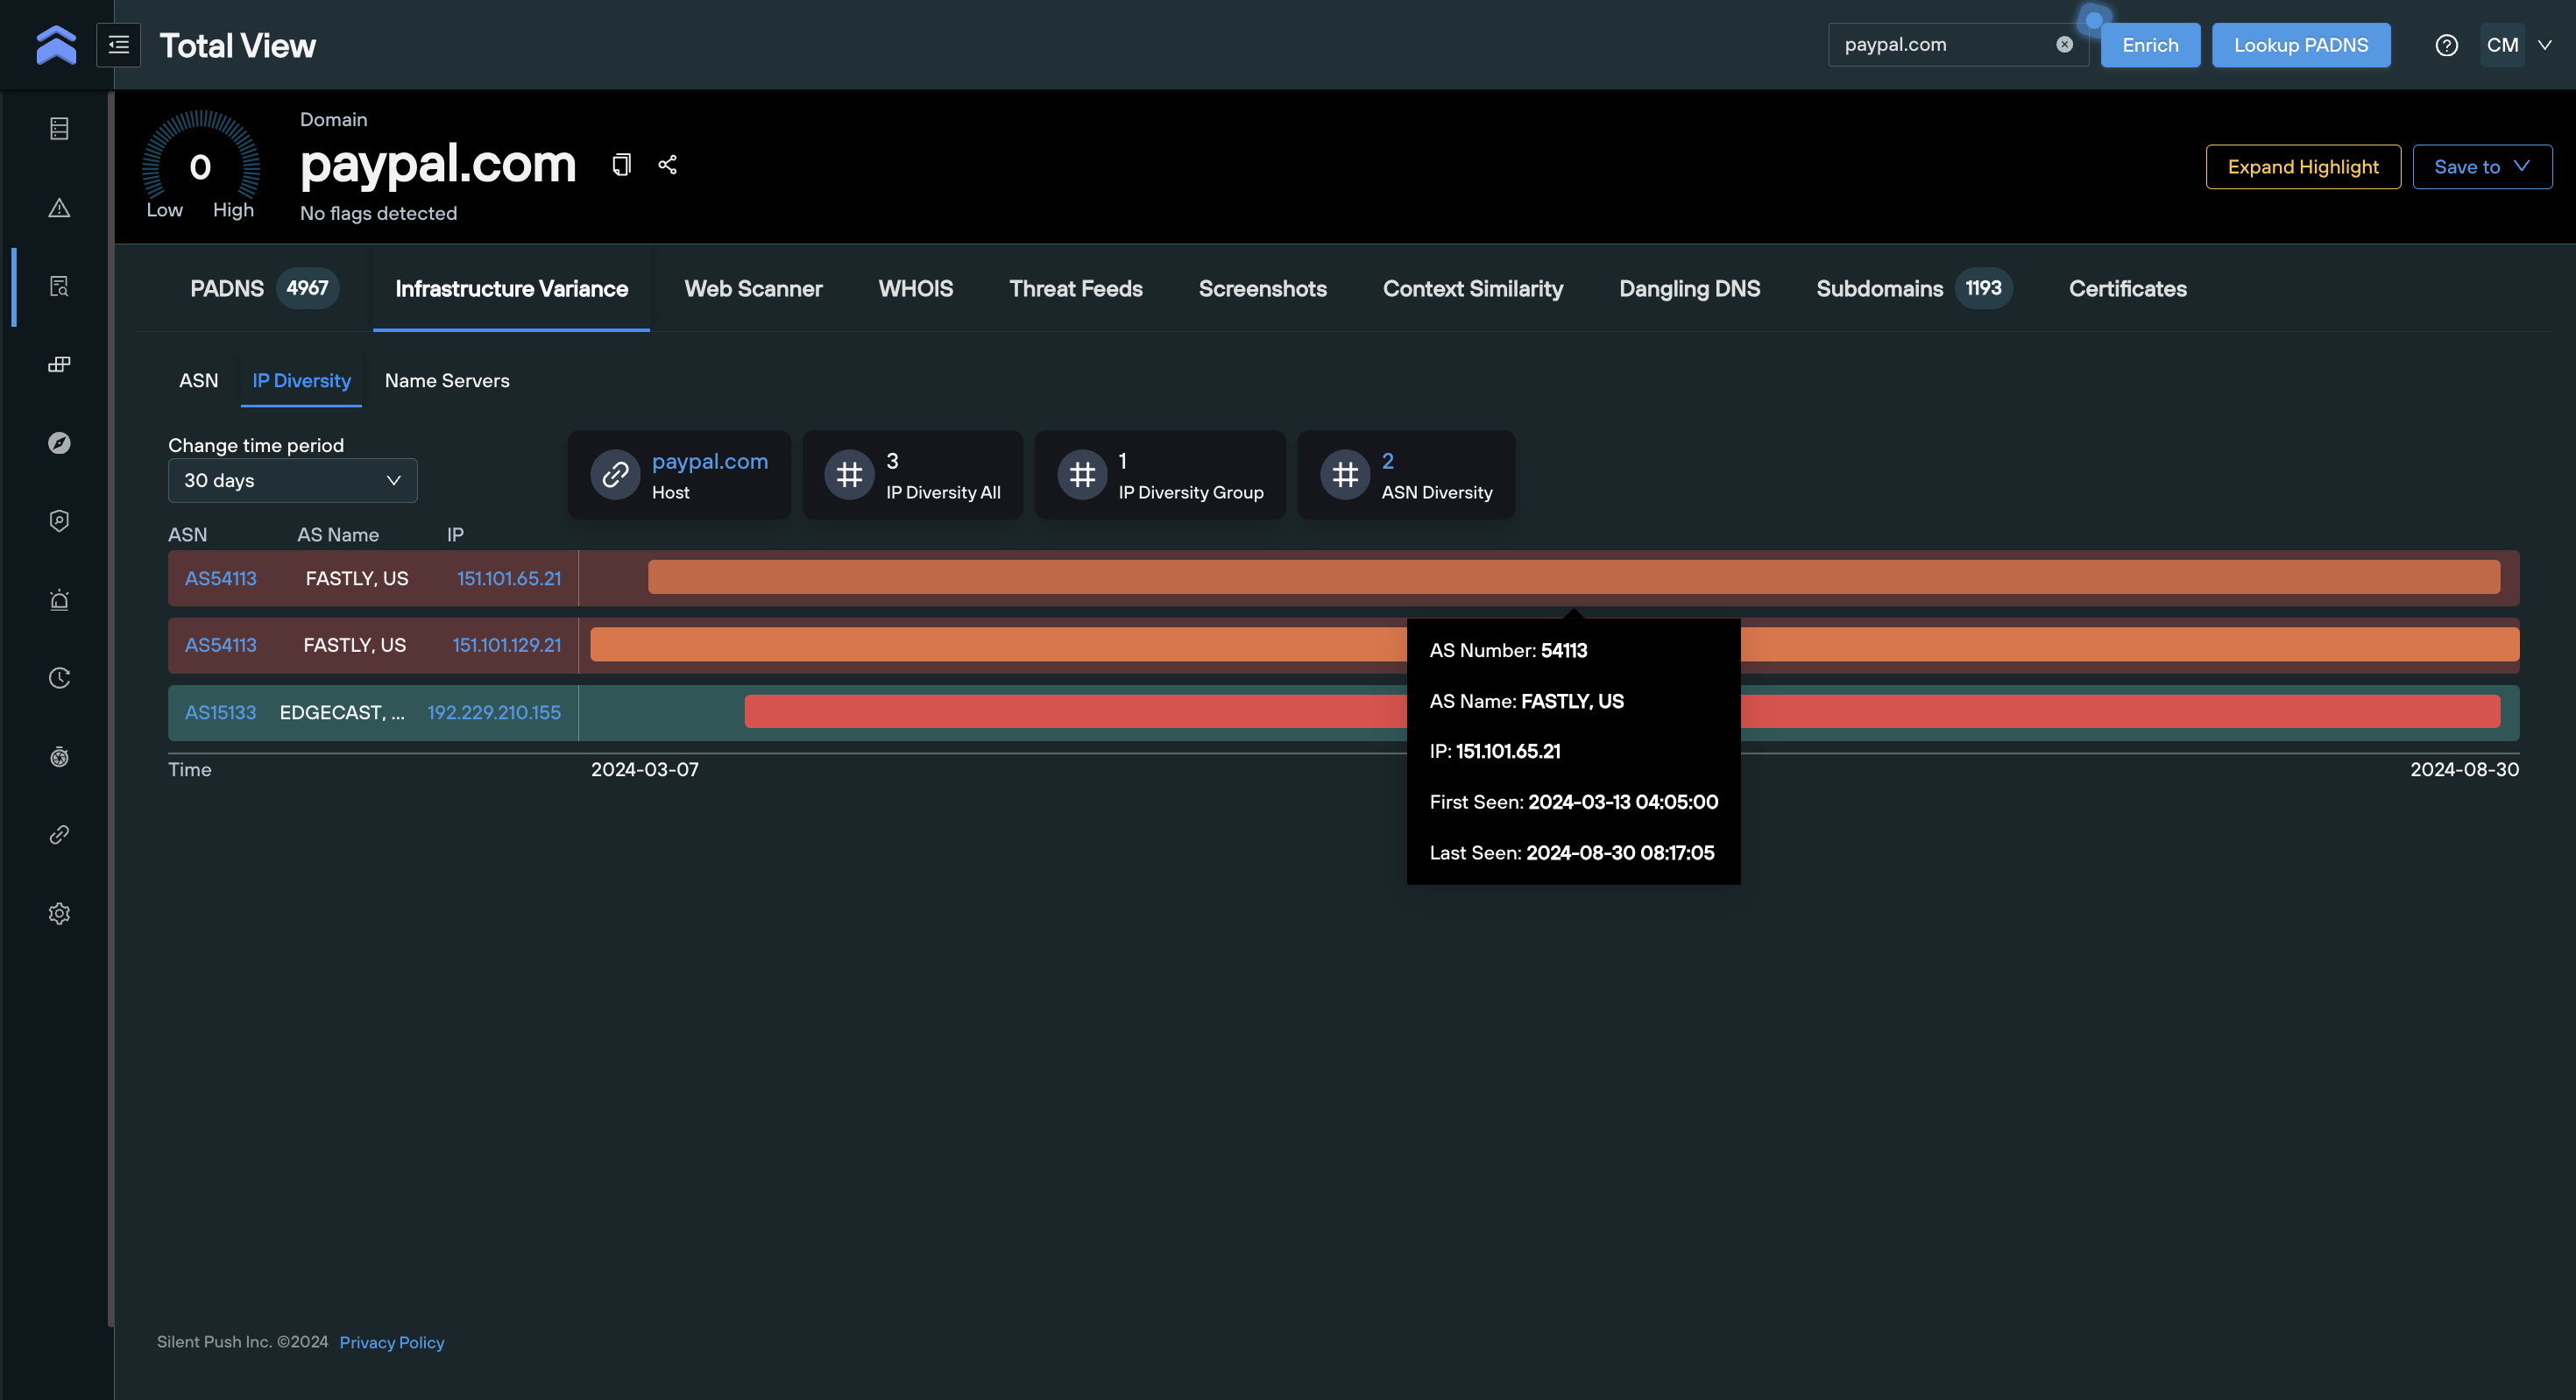
Task: Open the Privacy Policy link
Action: (392, 1342)
